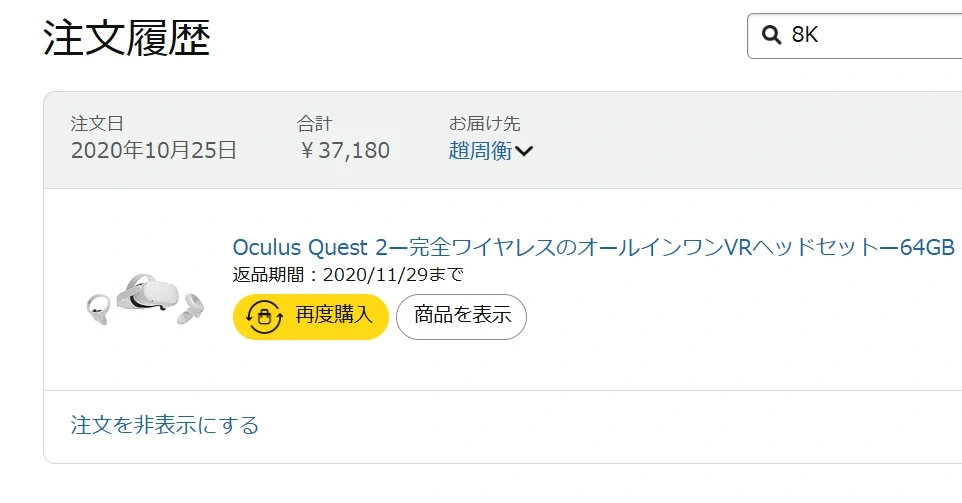Click the 合計 label
Viewport: 962px width, 503px height.
click(314, 124)
